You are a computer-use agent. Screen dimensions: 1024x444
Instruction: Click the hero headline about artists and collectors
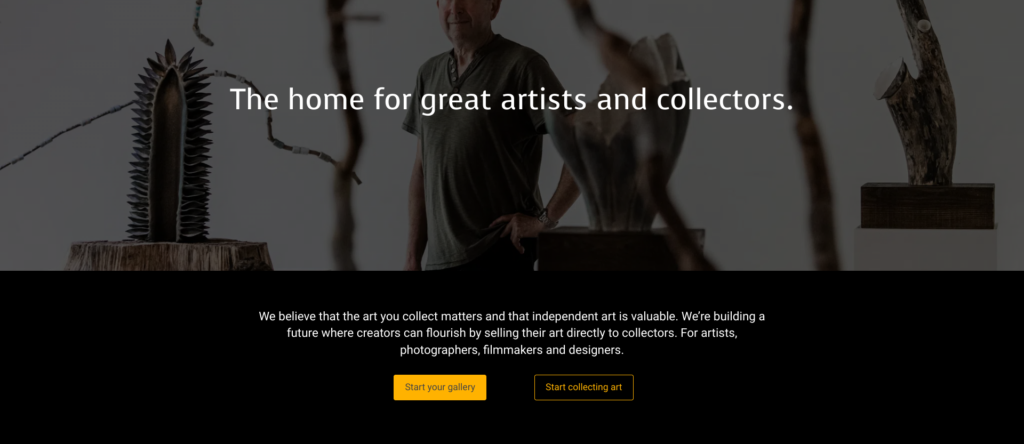tap(511, 99)
